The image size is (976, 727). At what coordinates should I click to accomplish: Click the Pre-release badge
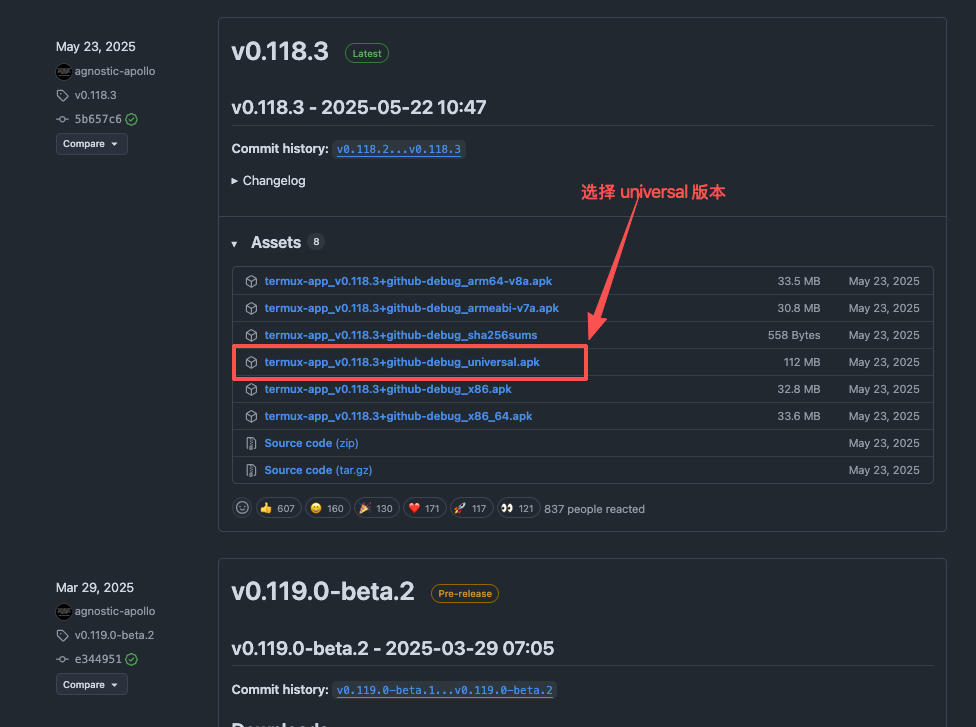(465, 594)
